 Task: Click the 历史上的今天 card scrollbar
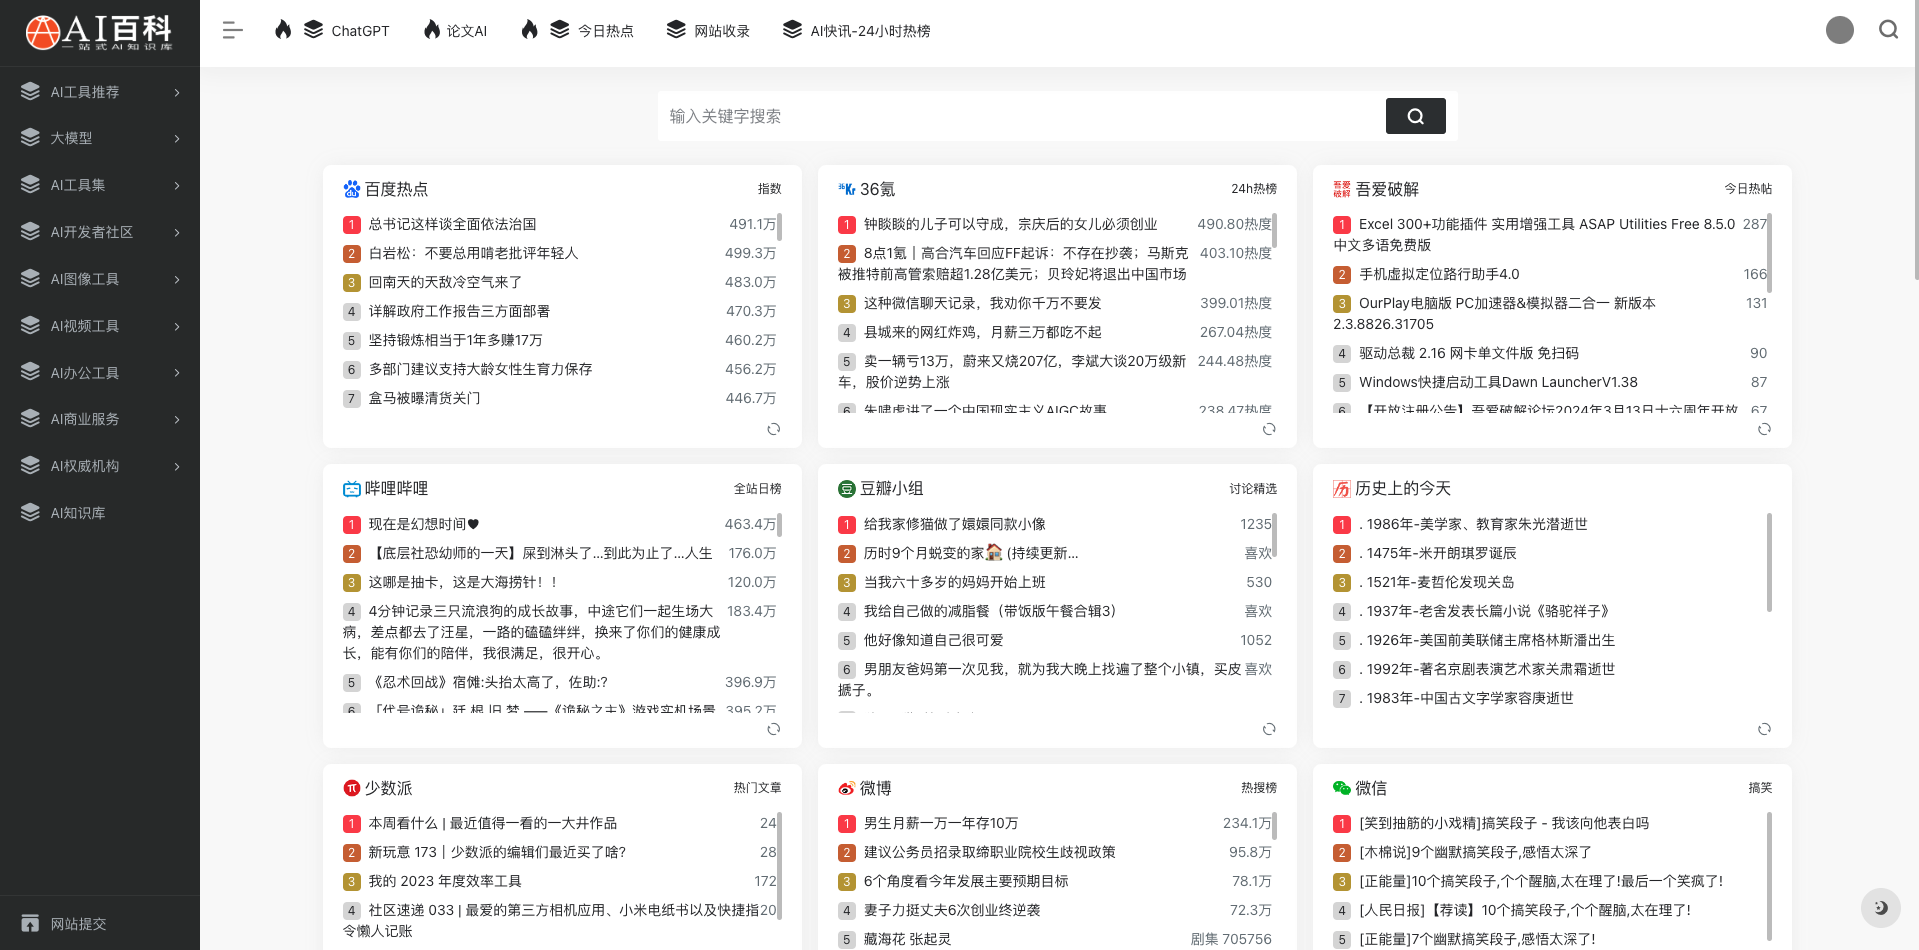[x=1769, y=562]
